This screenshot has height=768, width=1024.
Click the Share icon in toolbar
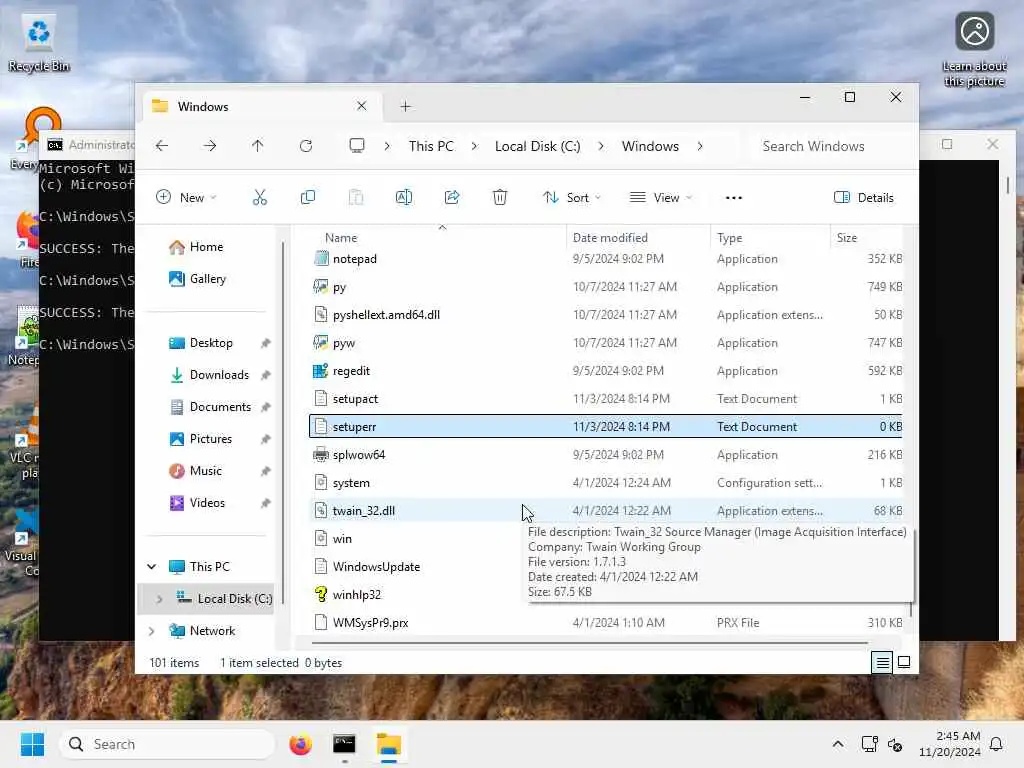(452, 197)
